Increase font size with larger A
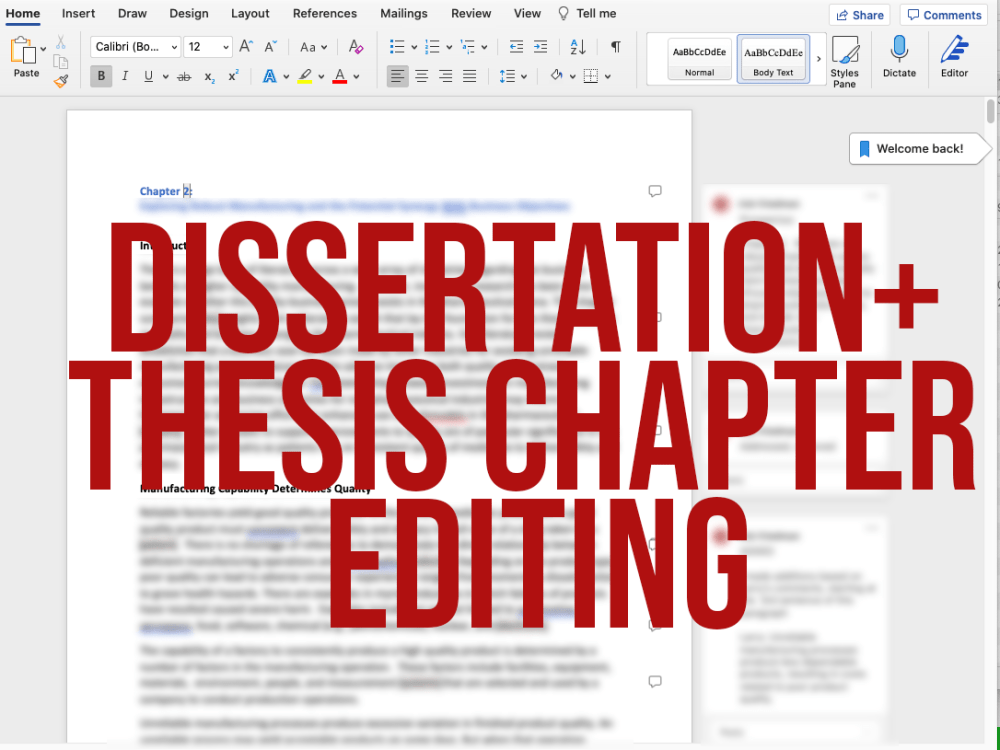 [246, 47]
